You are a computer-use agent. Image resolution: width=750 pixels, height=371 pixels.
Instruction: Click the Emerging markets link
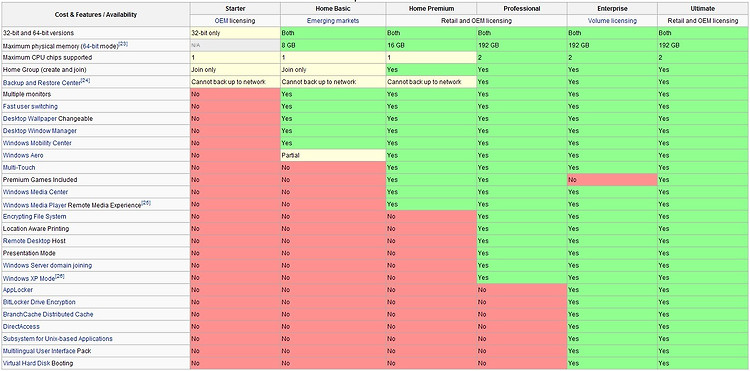pyautogui.click(x=333, y=21)
